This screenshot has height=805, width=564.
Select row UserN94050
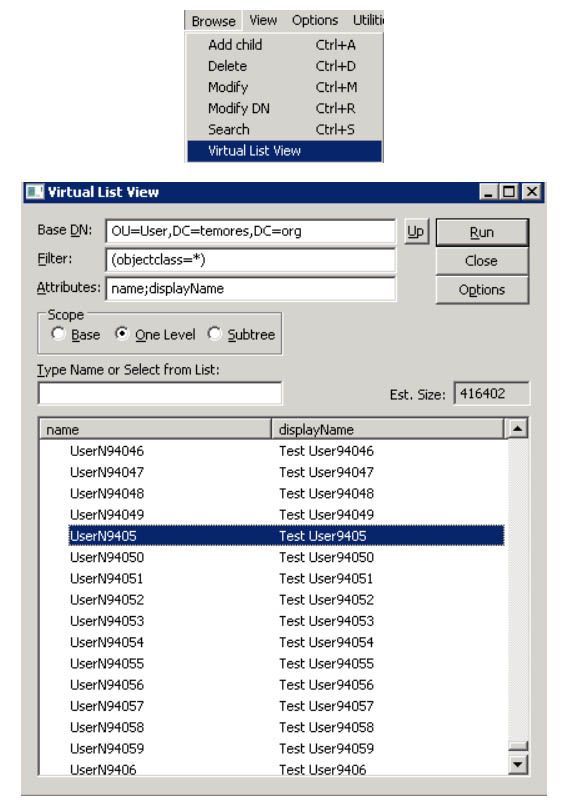click(286, 557)
